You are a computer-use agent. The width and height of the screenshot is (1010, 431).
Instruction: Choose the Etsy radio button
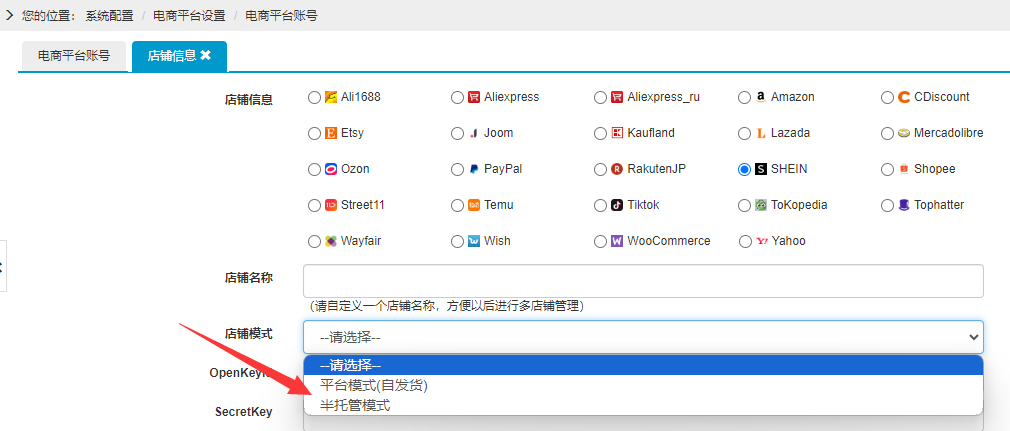tap(314, 134)
